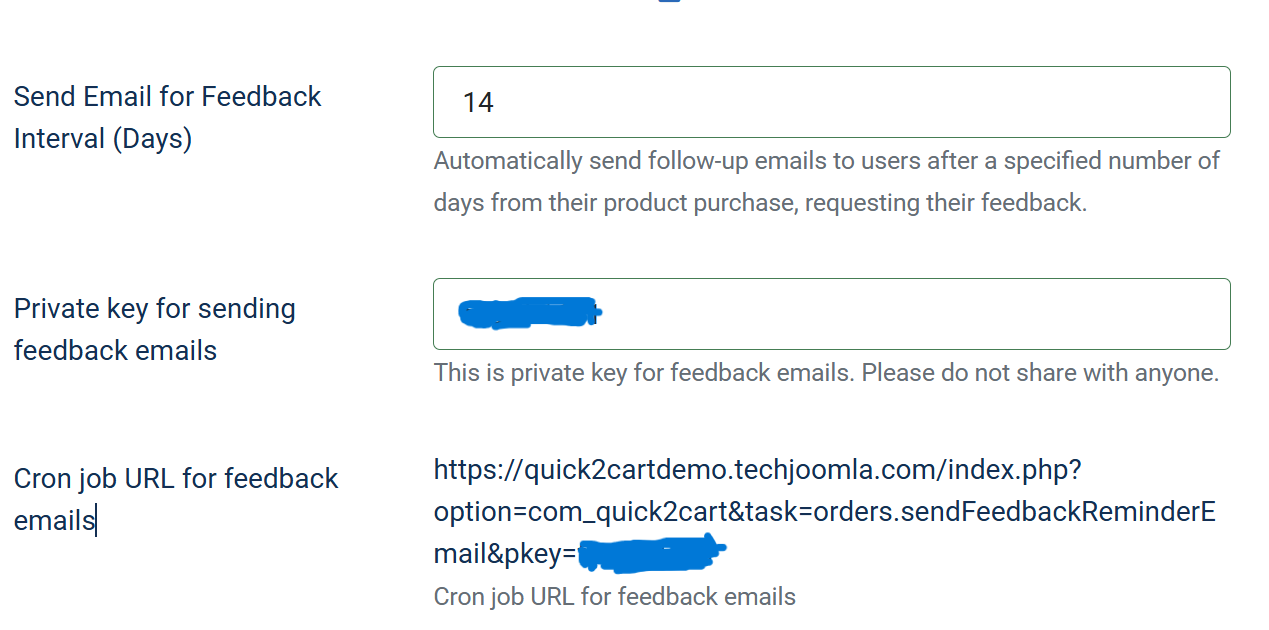Click the "Interval (Days)" label text
This screenshot has height=630, width=1269.
[102, 138]
